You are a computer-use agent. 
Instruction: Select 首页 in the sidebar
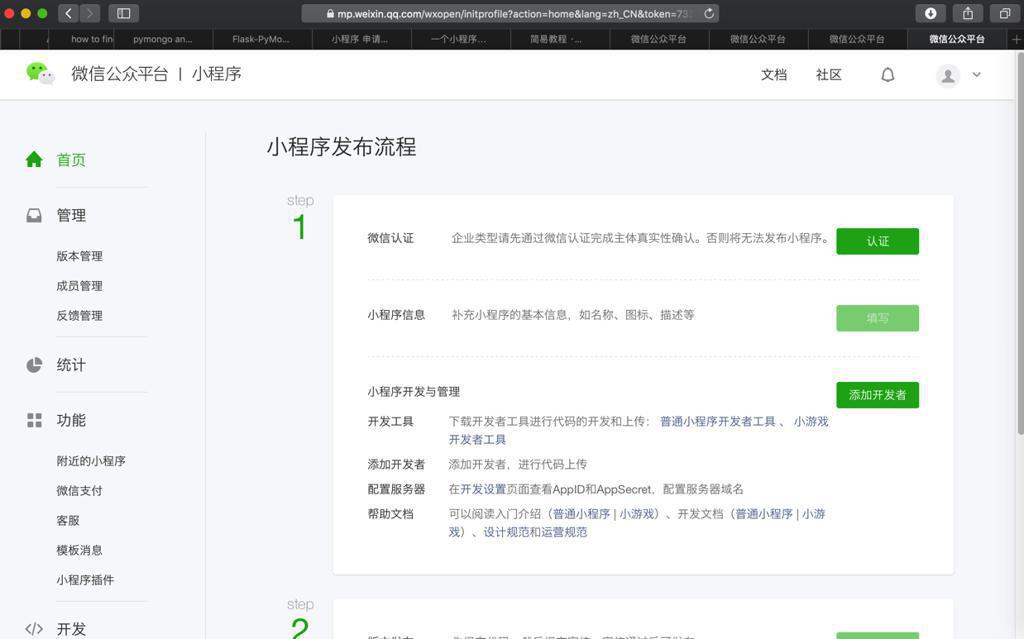71,159
